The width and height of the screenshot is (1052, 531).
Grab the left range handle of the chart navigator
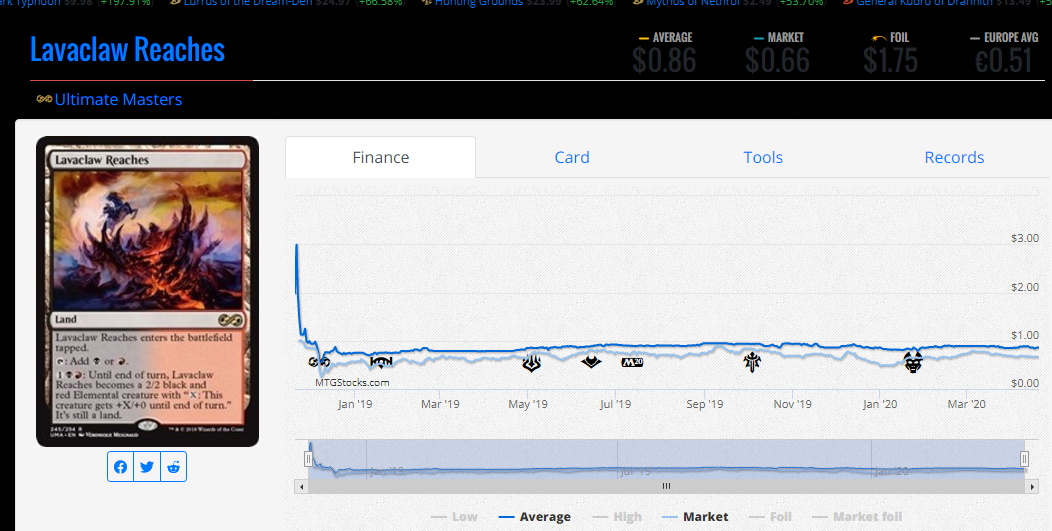pos(308,458)
